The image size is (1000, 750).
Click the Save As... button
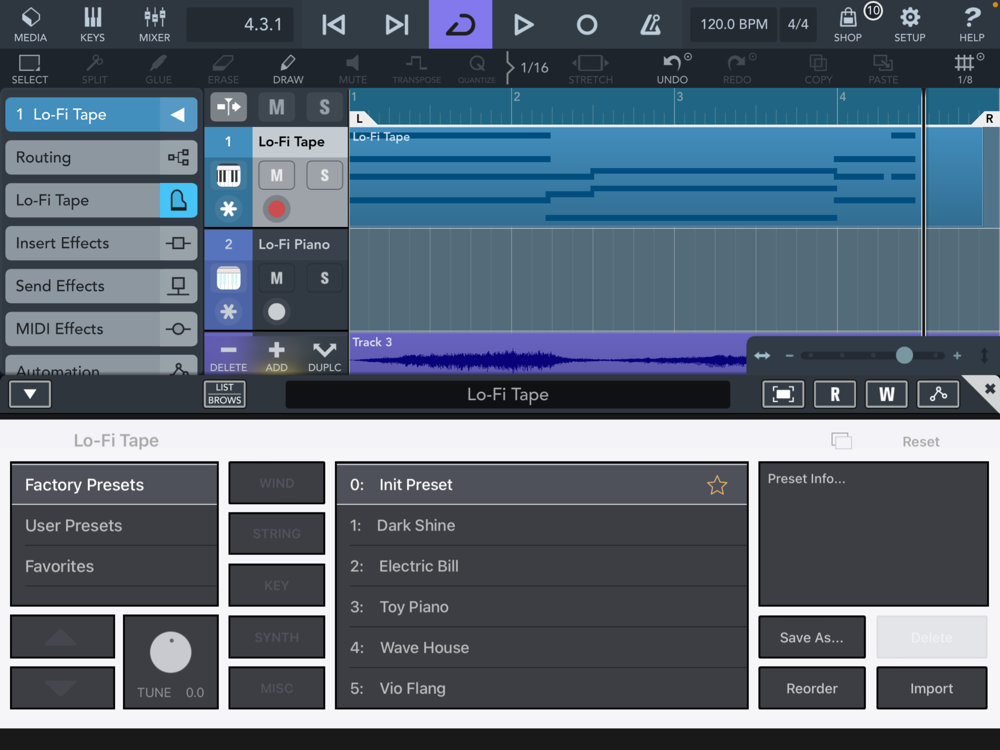[811, 637]
